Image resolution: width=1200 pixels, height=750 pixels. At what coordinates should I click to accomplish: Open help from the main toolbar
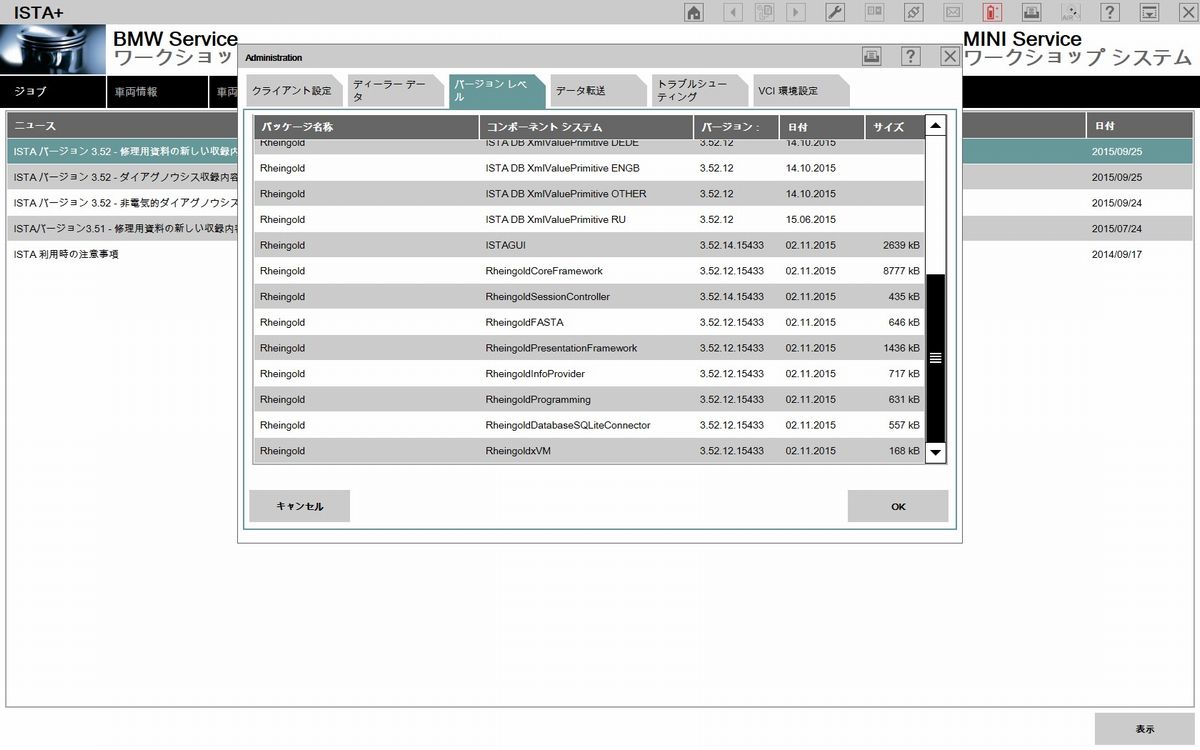[x=1110, y=12]
